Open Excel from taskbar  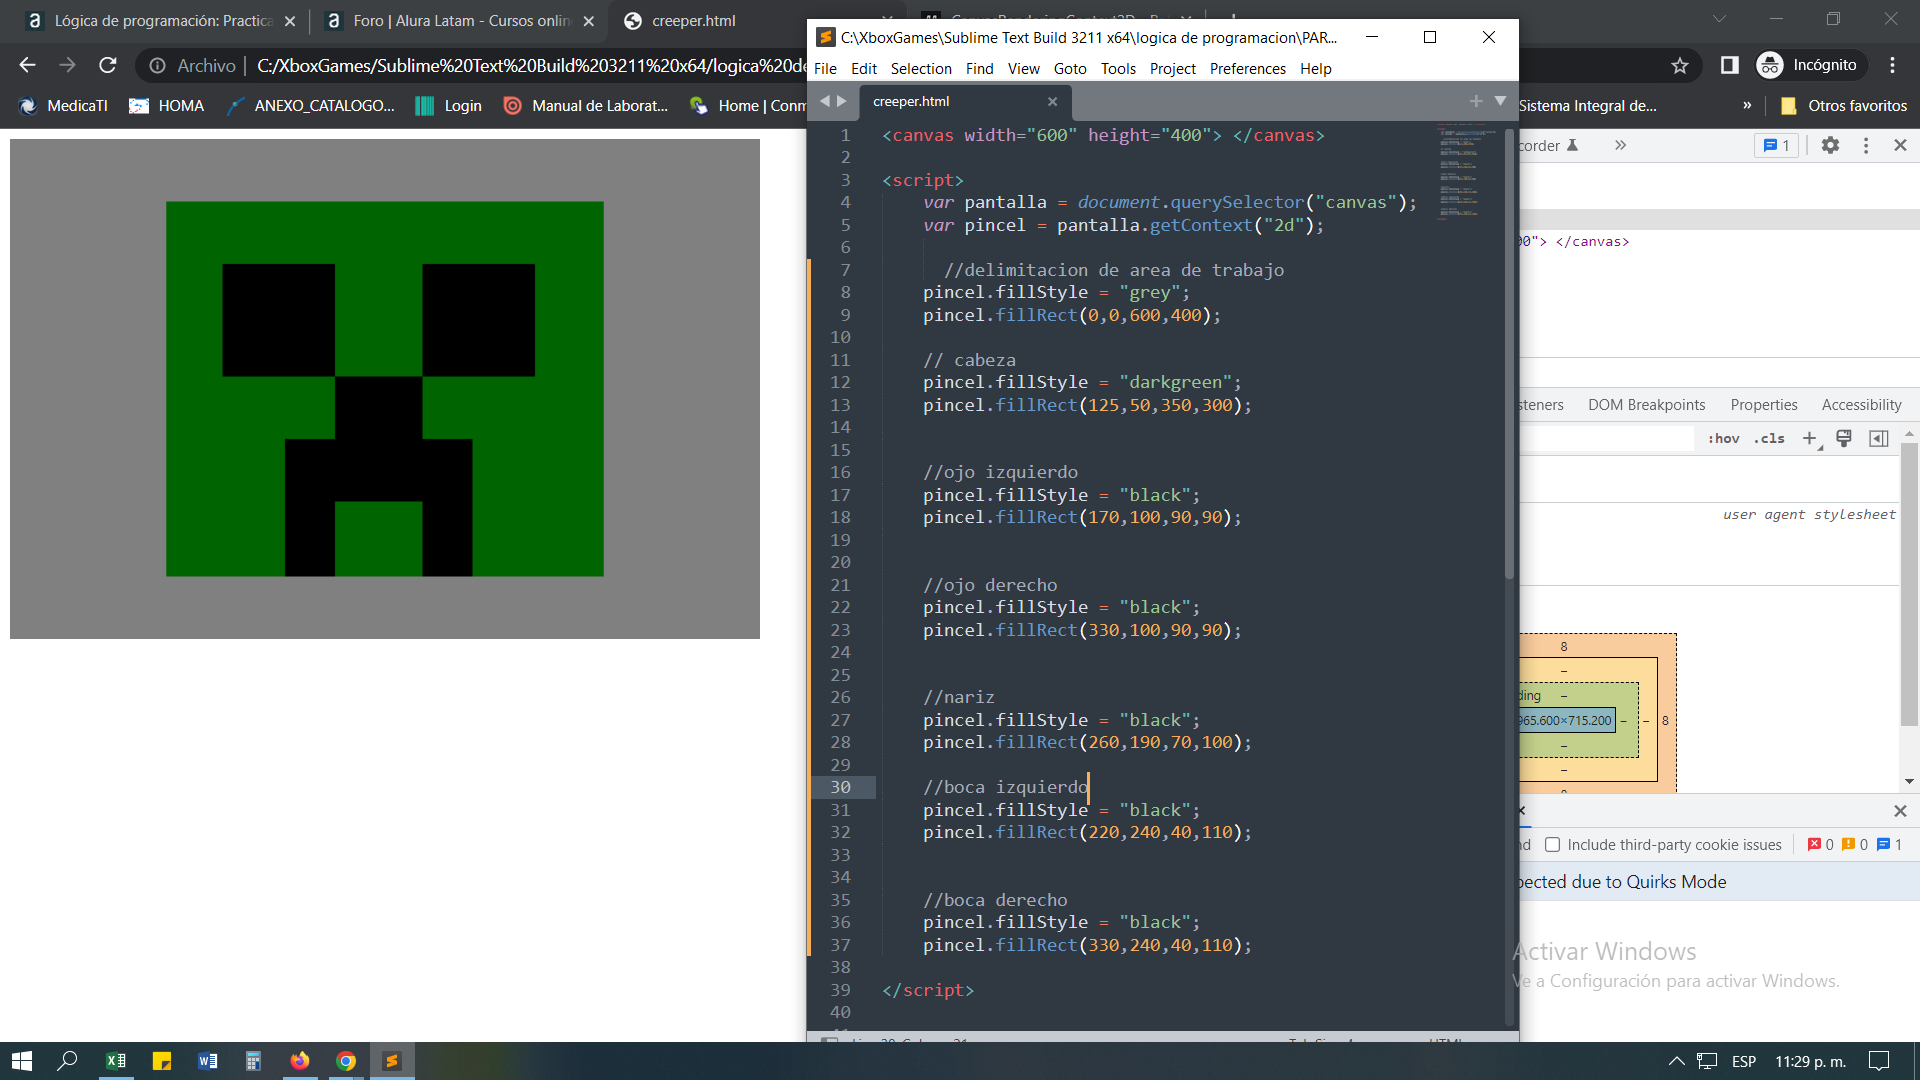[116, 1061]
